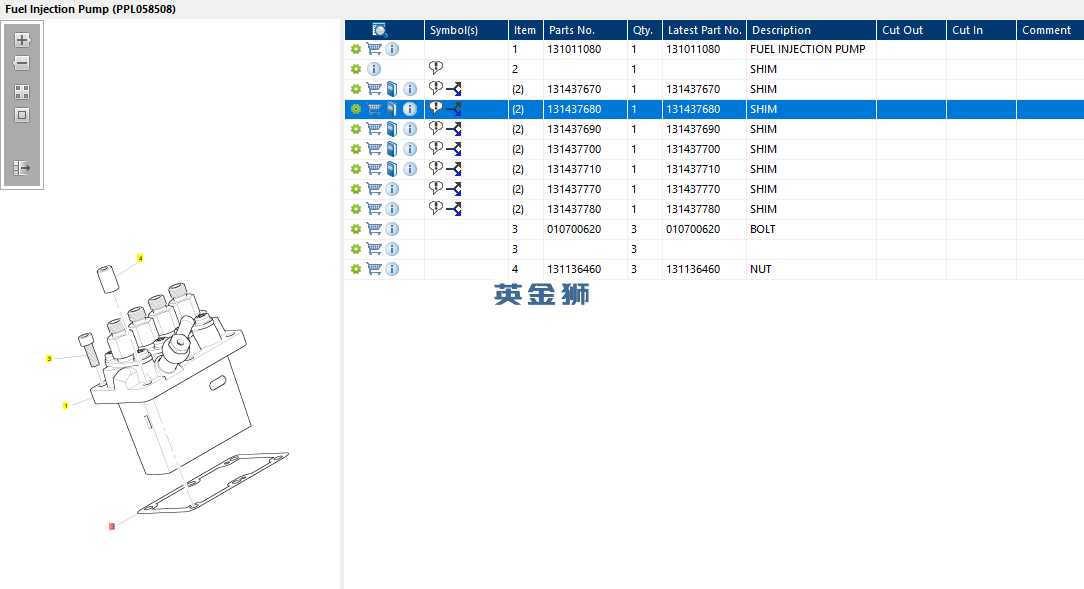
Task: Click green gear icon for BOLT row
Action: click(355, 229)
